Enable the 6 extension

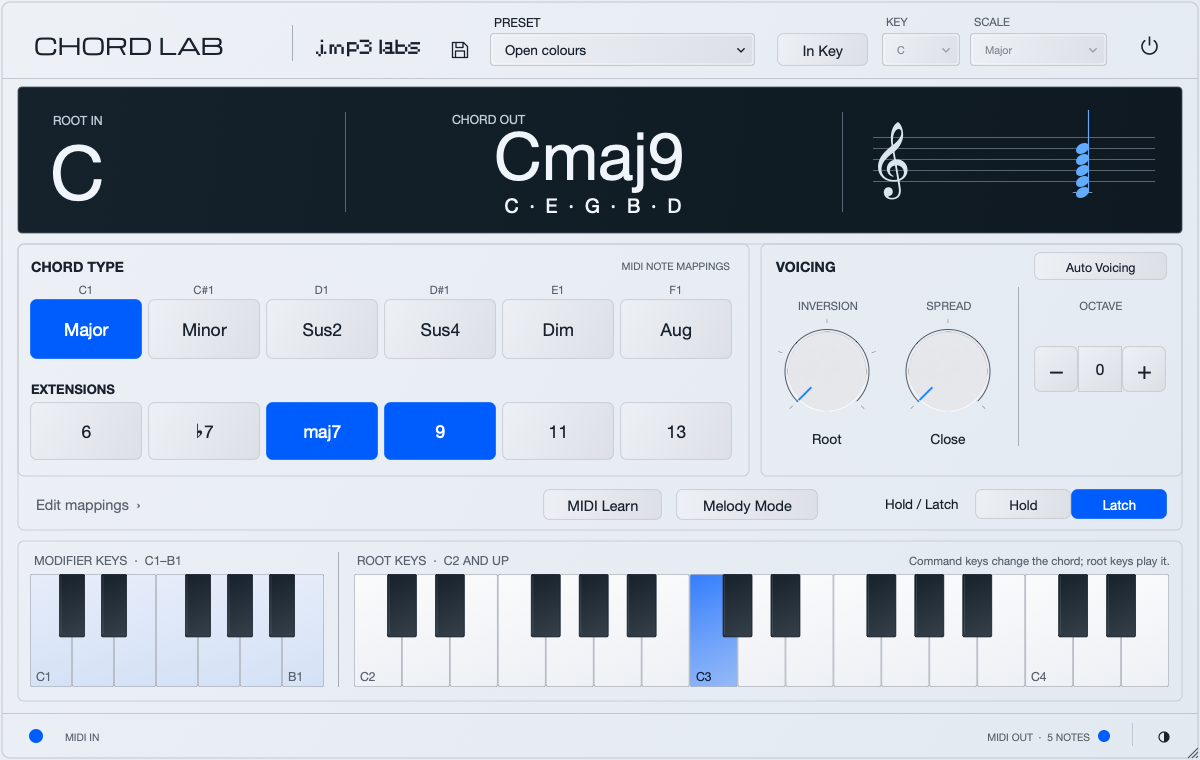86,431
